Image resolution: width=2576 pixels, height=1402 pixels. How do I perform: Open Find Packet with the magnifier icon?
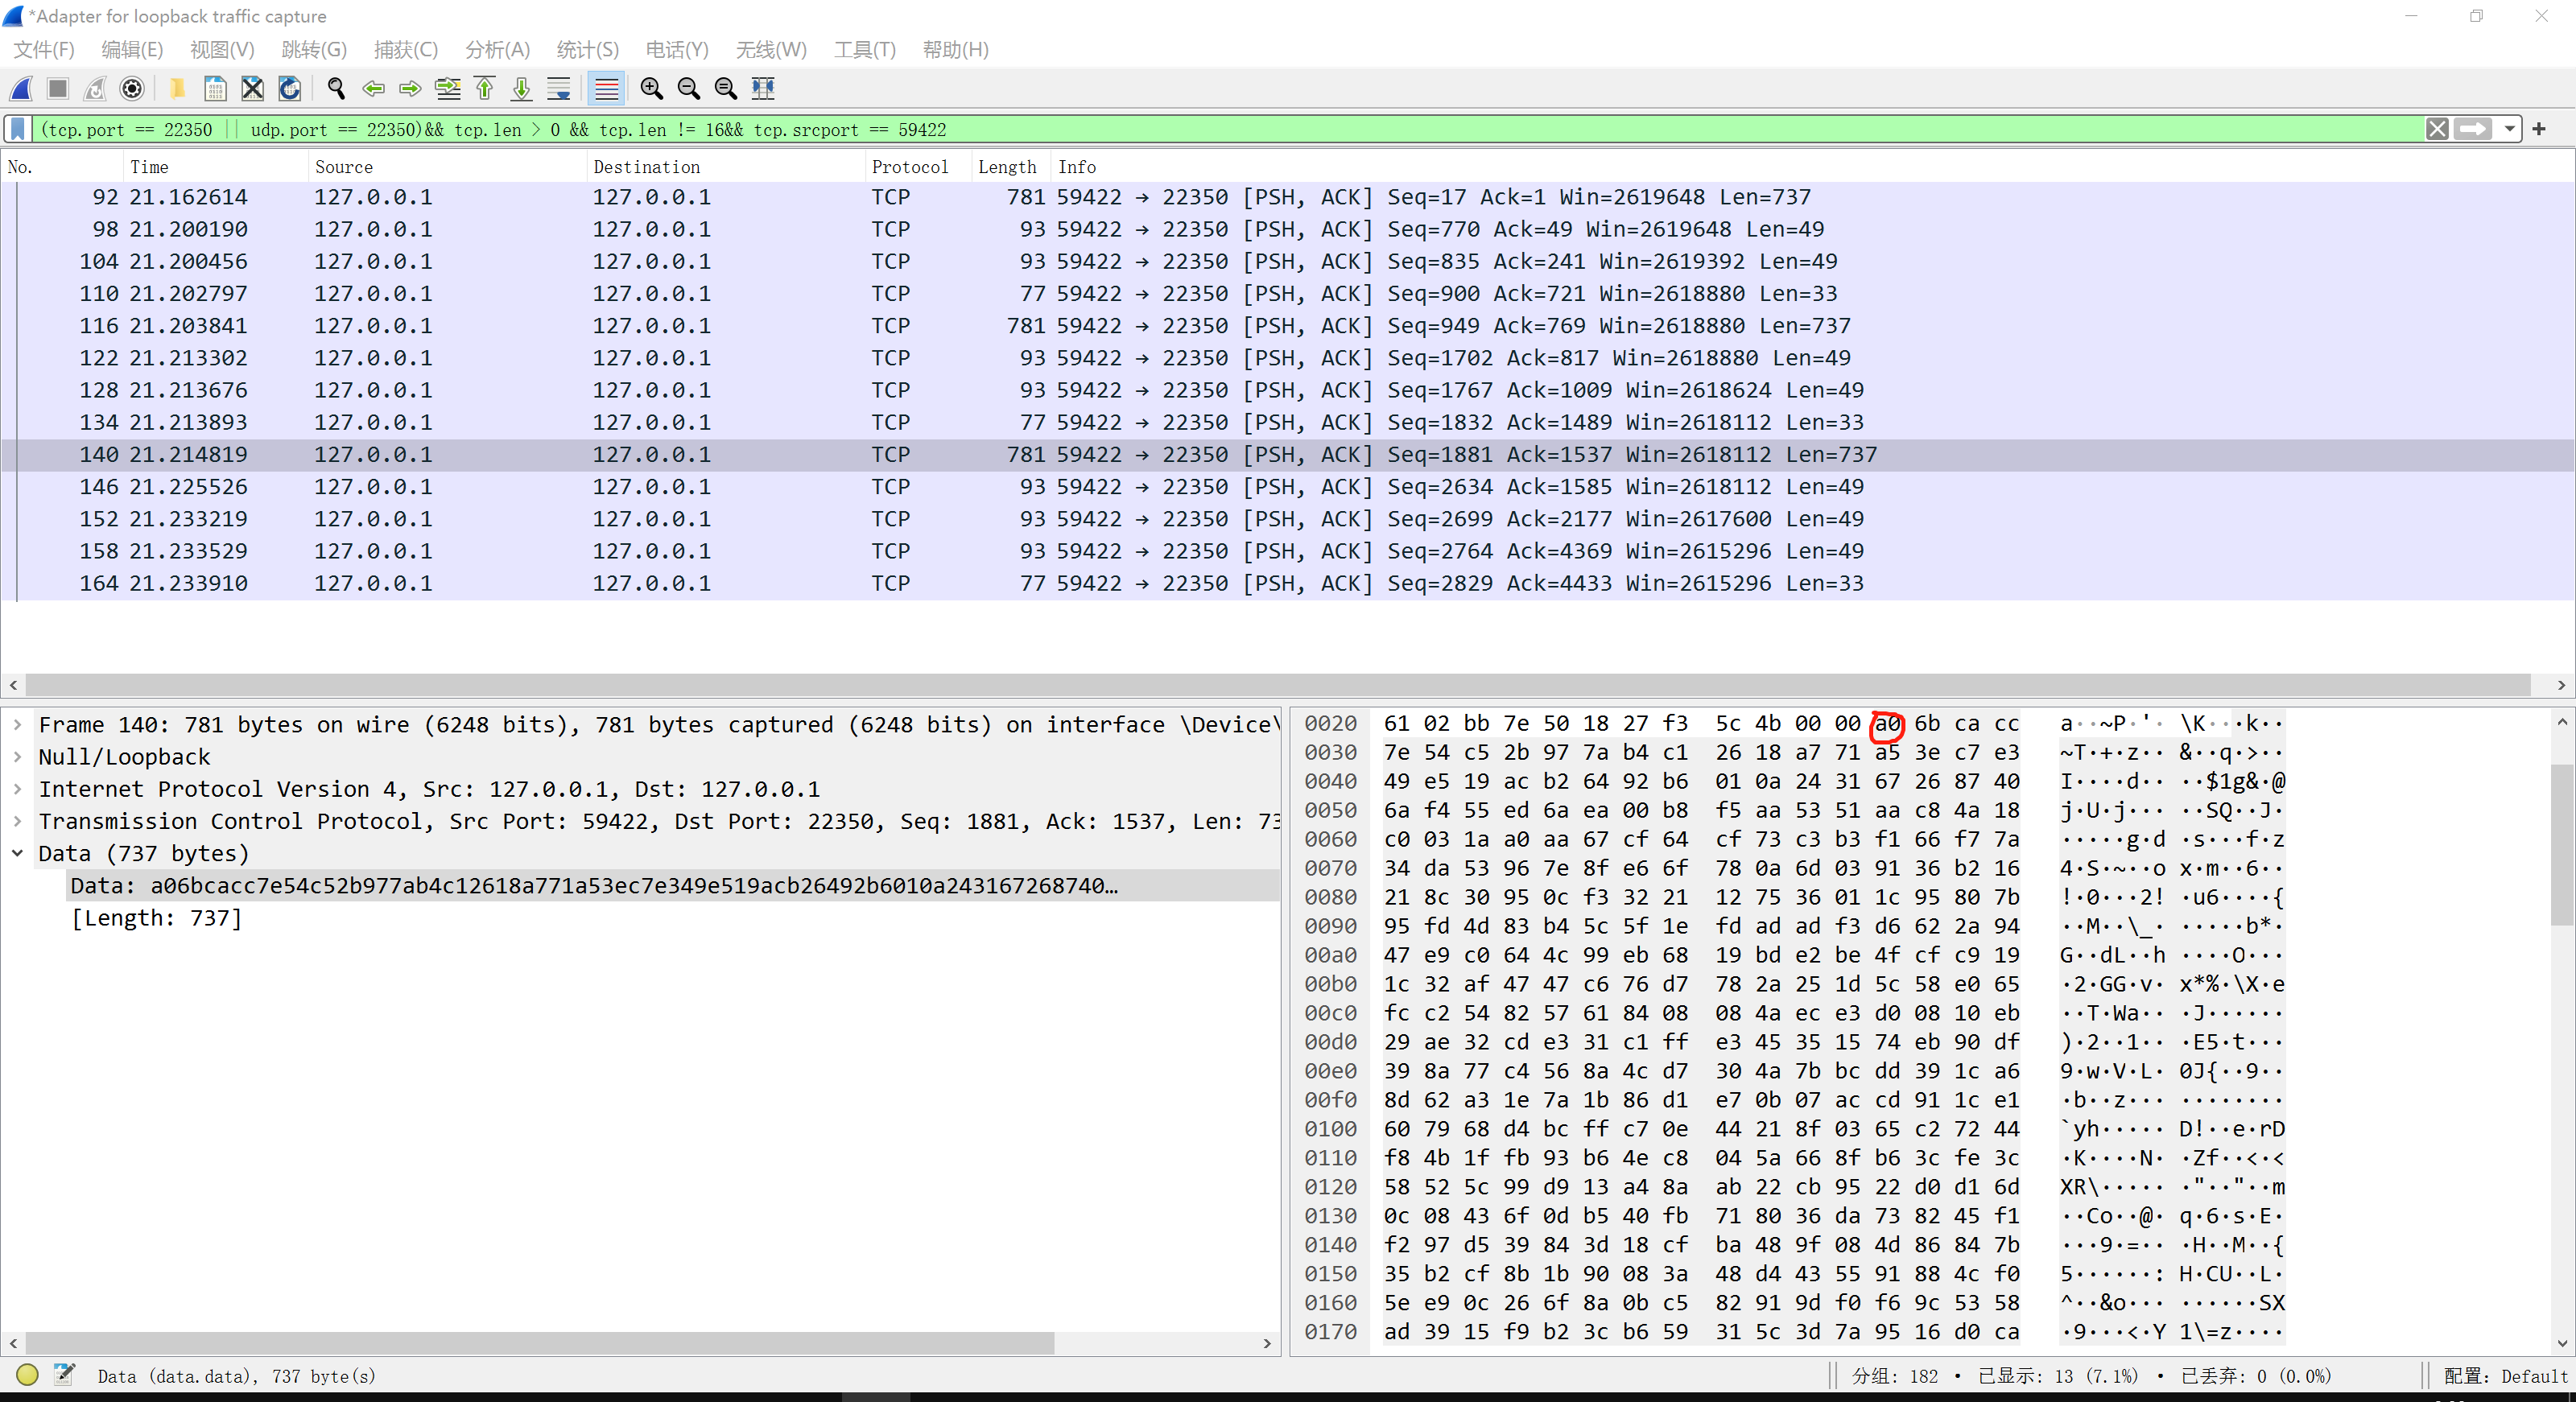pos(336,89)
